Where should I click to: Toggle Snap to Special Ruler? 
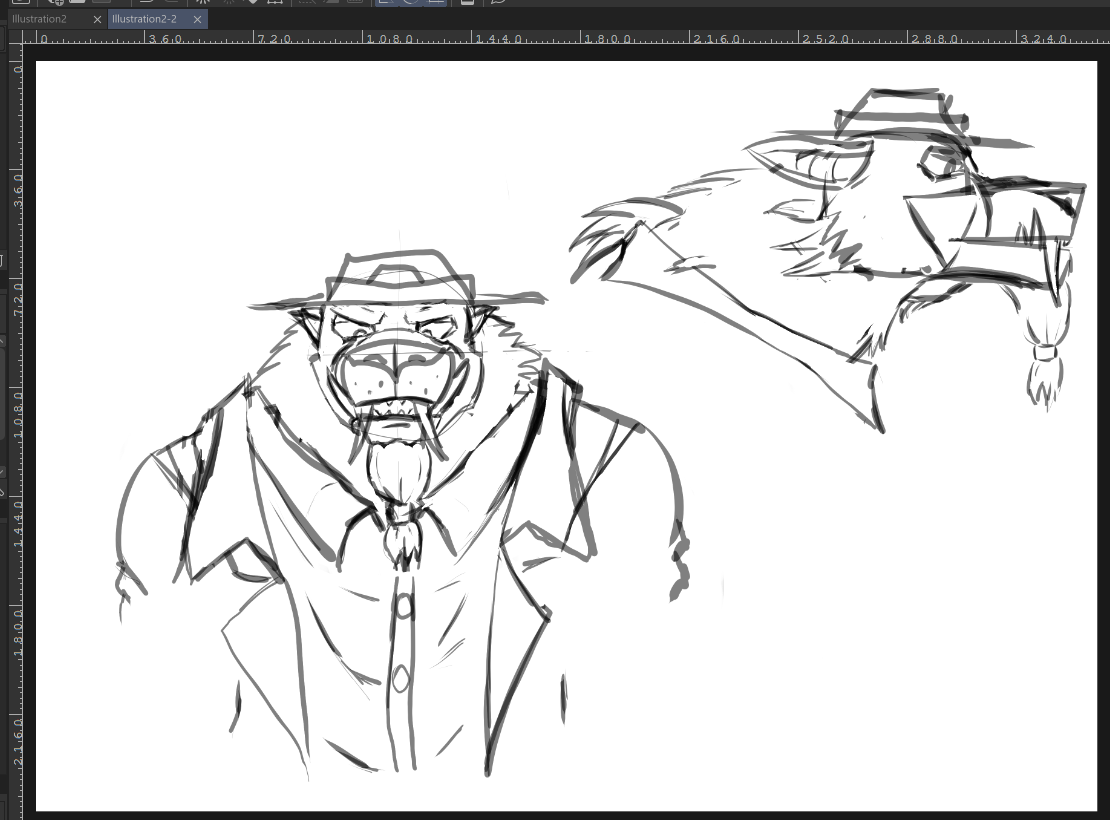tap(410, 2)
